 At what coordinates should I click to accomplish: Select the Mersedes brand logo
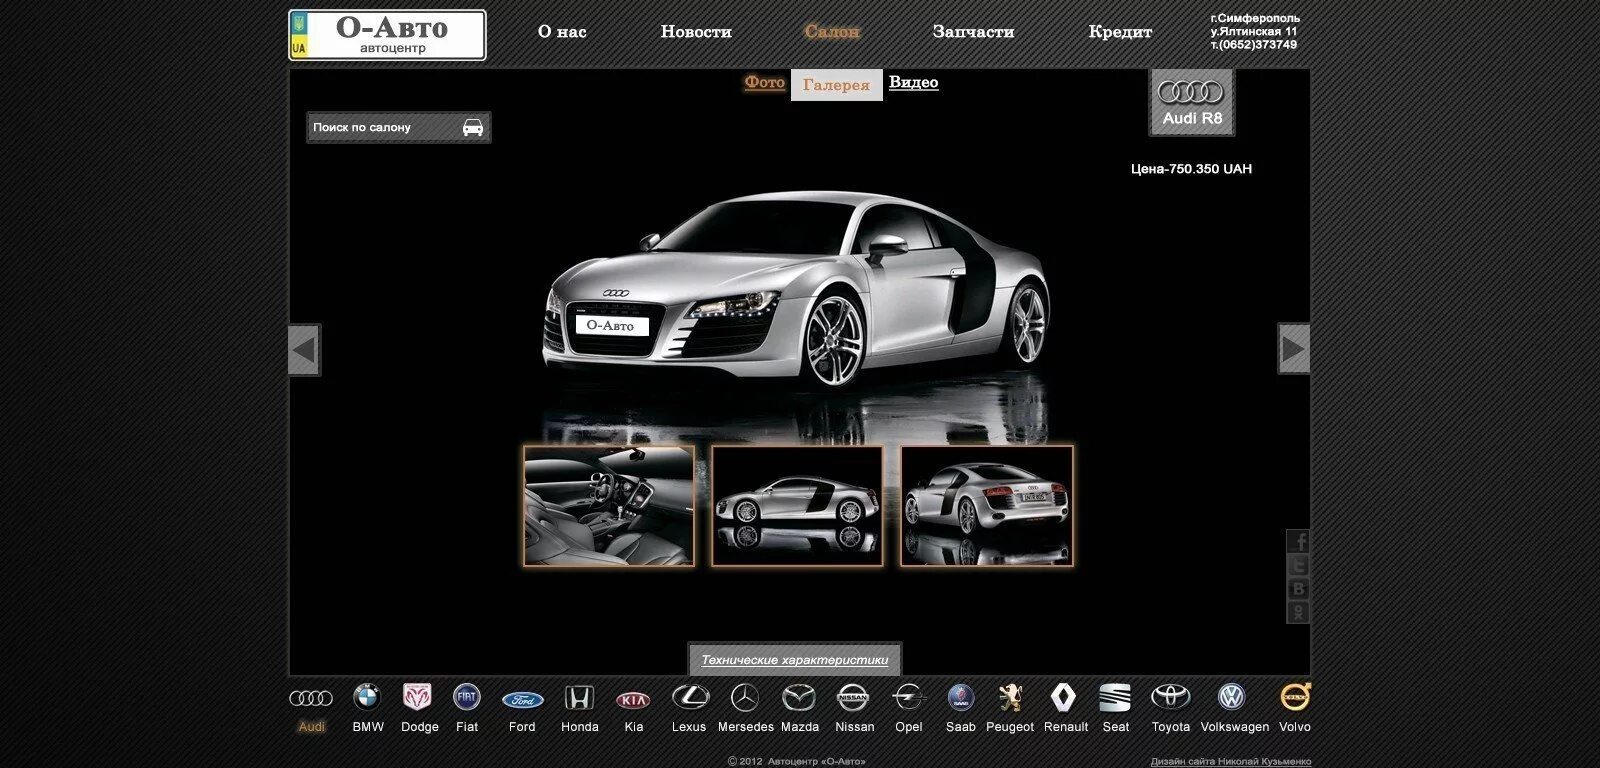tap(745, 697)
